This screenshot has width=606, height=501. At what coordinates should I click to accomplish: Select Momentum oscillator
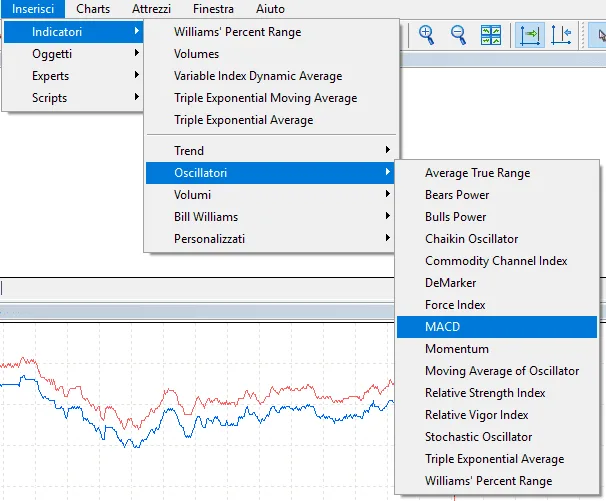click(497, 349)
